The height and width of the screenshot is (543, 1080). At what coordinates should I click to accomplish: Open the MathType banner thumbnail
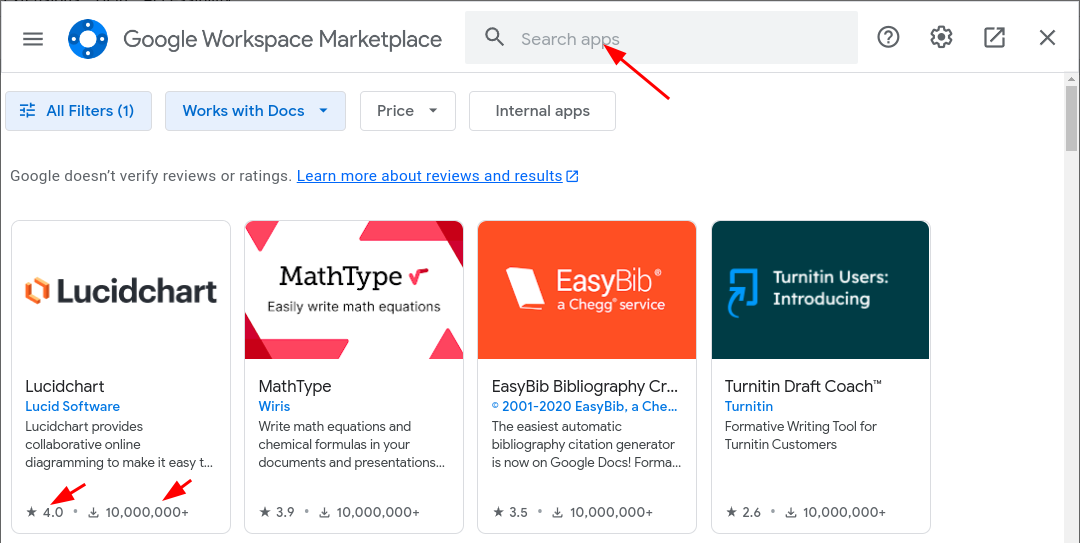click(354, 290)
